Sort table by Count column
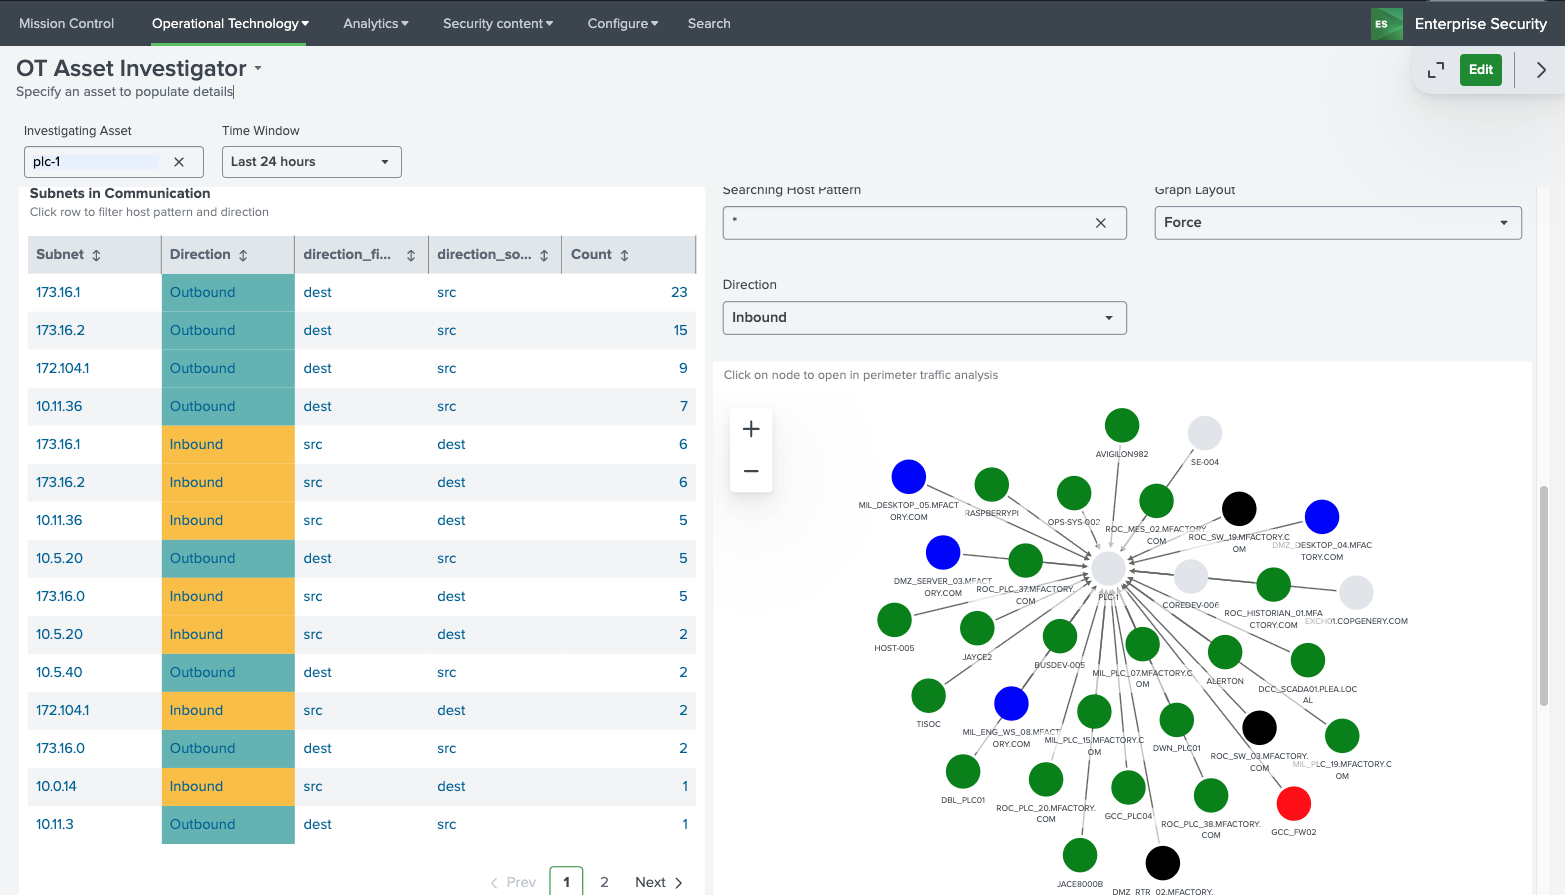This screenshot has height=895, width=1565. coord(624,255)
